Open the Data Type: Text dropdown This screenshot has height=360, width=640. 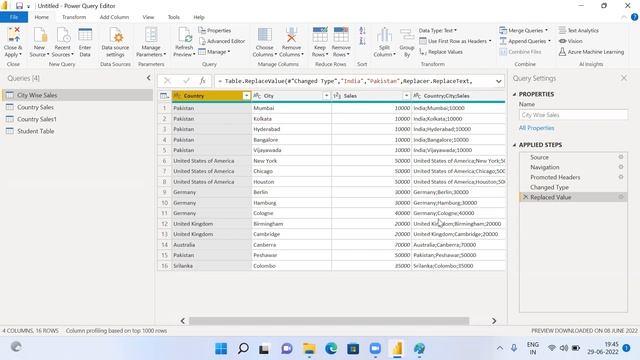pyautogui.click(x=438, y=31)
